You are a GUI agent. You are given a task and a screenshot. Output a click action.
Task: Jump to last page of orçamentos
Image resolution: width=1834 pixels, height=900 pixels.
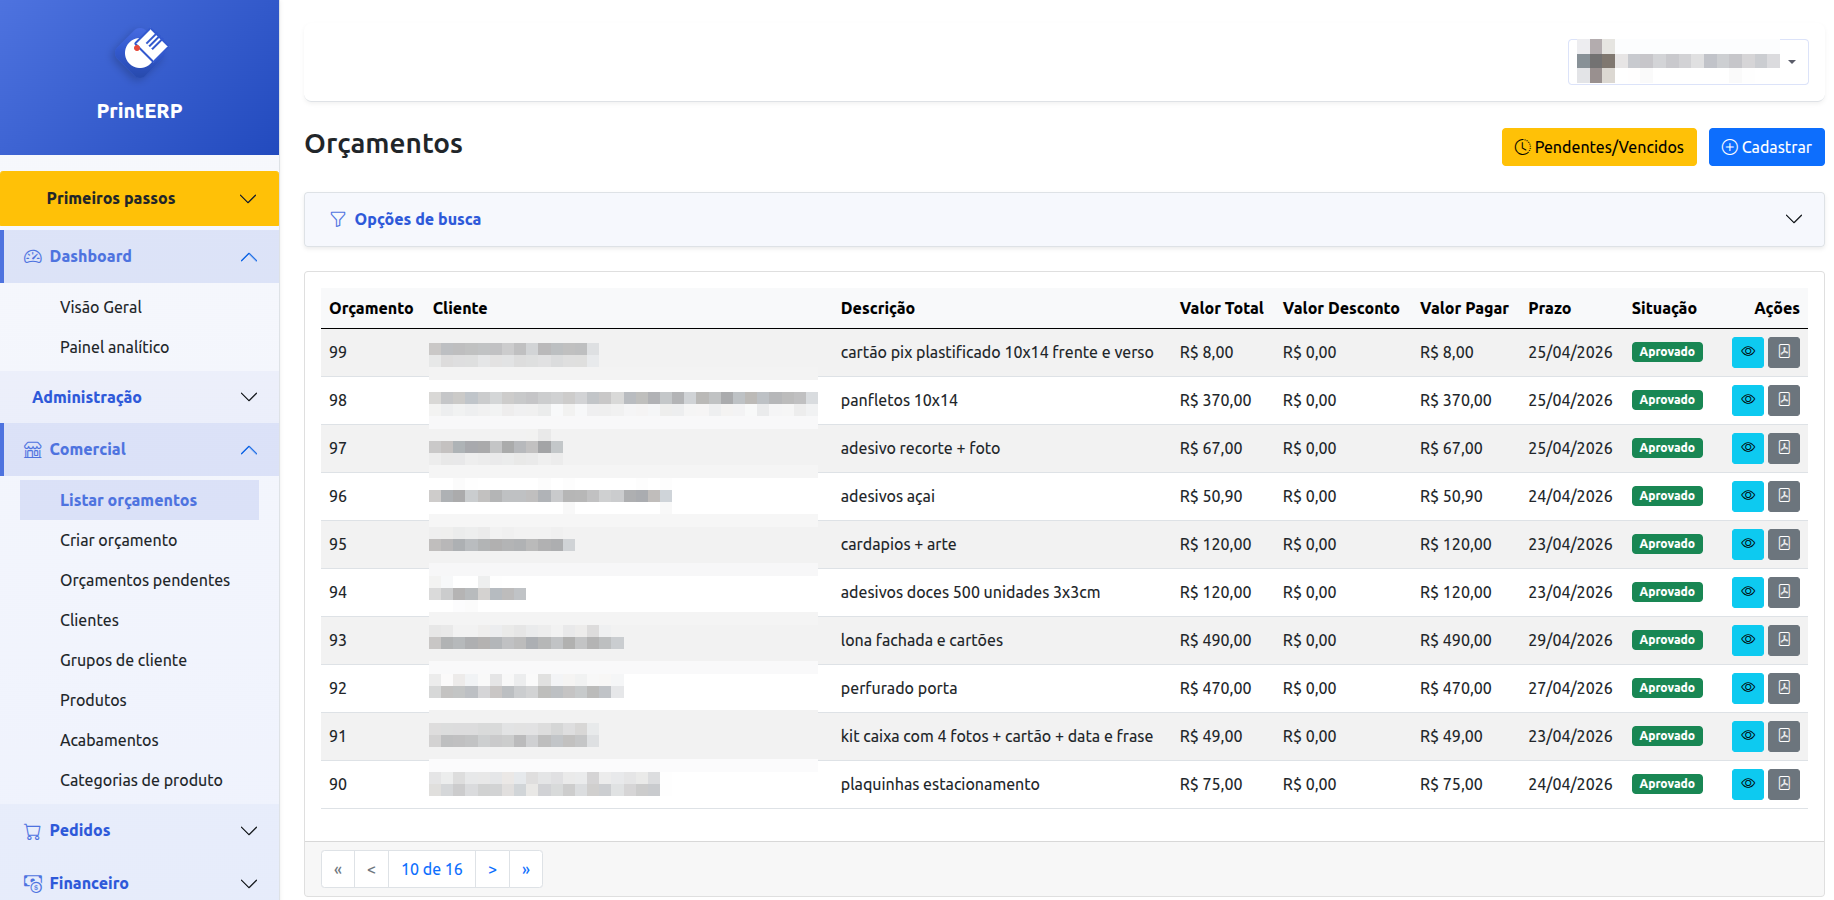click(526, 869)
